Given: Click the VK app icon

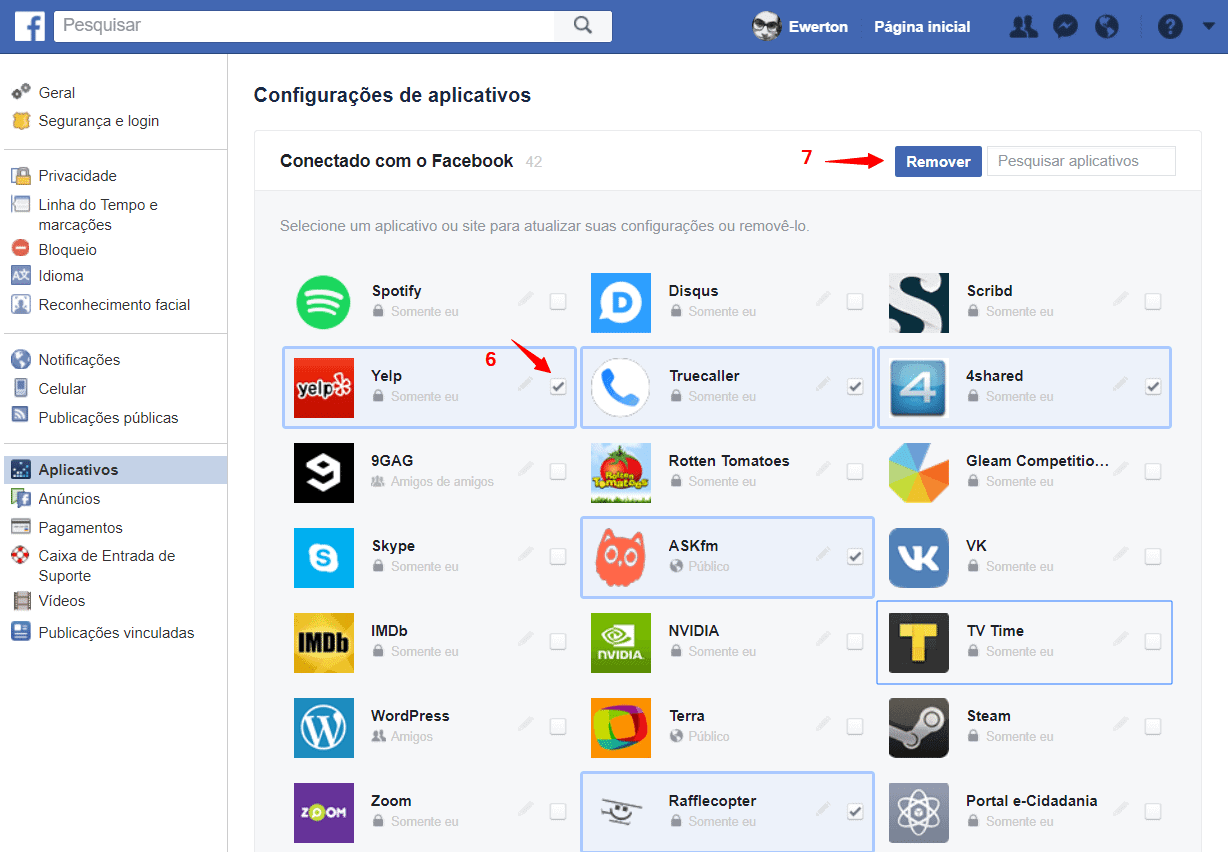Looking at the screenshot, I should 919,557.
